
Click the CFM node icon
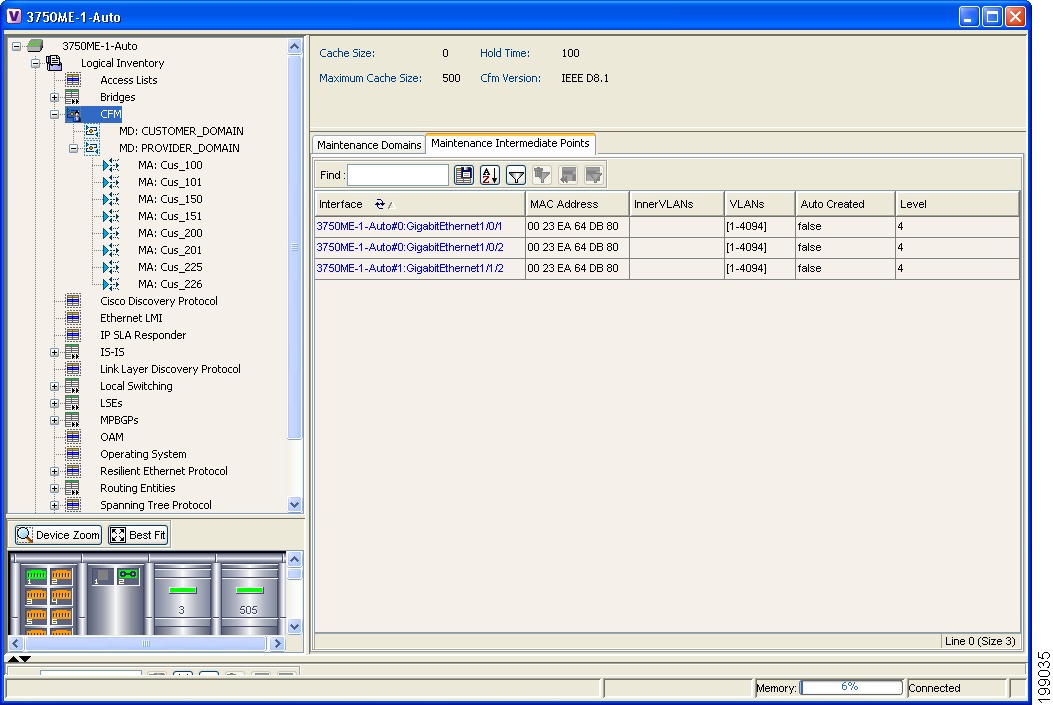pyautogui.click(x=73, y=114)
